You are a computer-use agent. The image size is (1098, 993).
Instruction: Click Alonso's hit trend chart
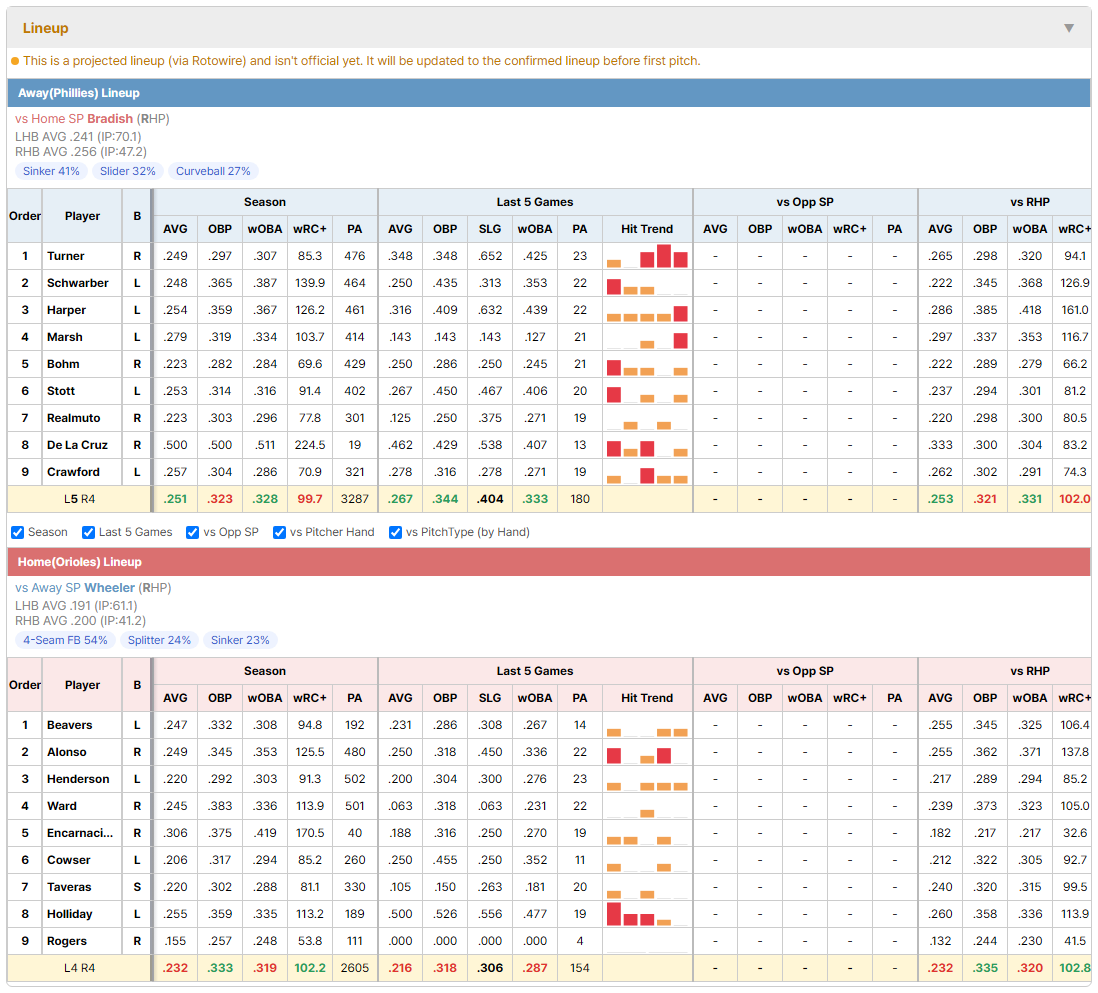(x=647, y=753)
